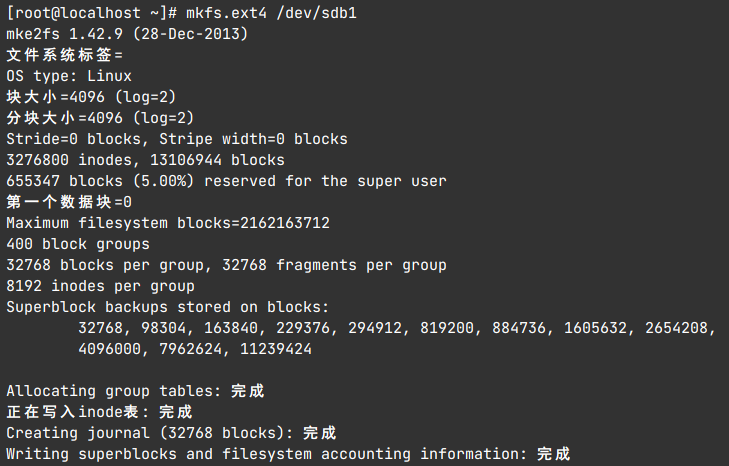Click the '400 block groups' line

(77, 244)
